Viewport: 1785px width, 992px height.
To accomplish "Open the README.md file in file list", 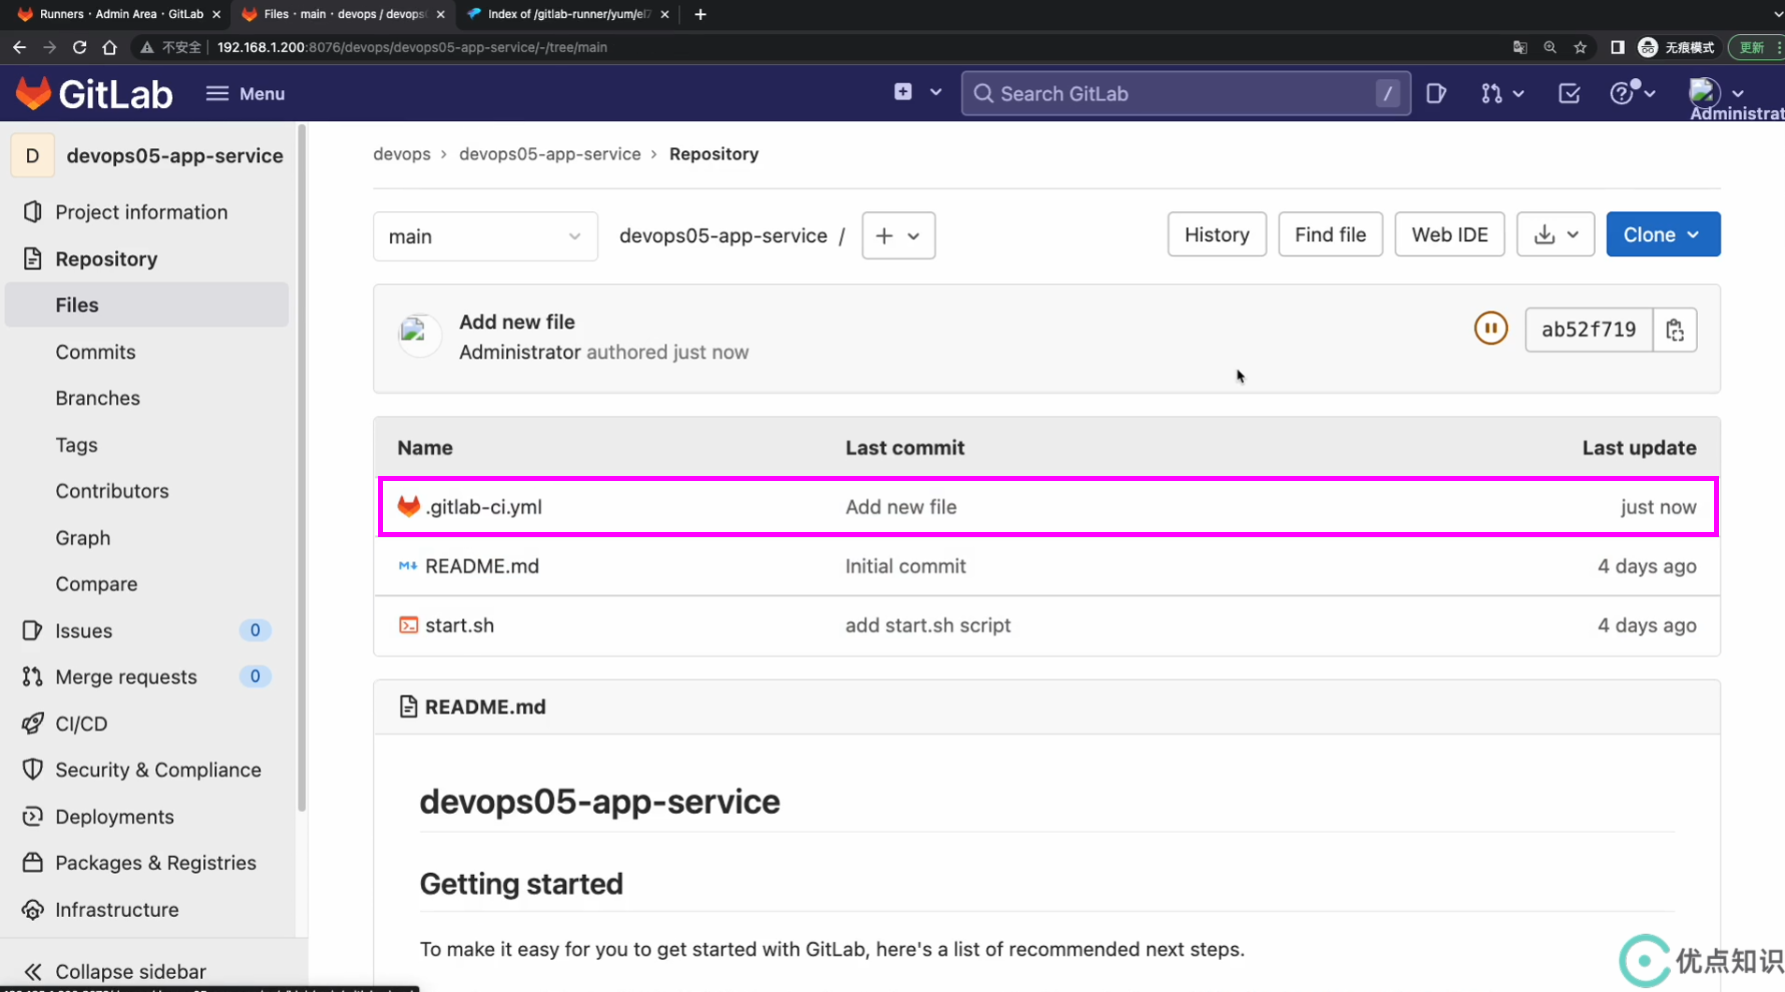I will (482, 566).
